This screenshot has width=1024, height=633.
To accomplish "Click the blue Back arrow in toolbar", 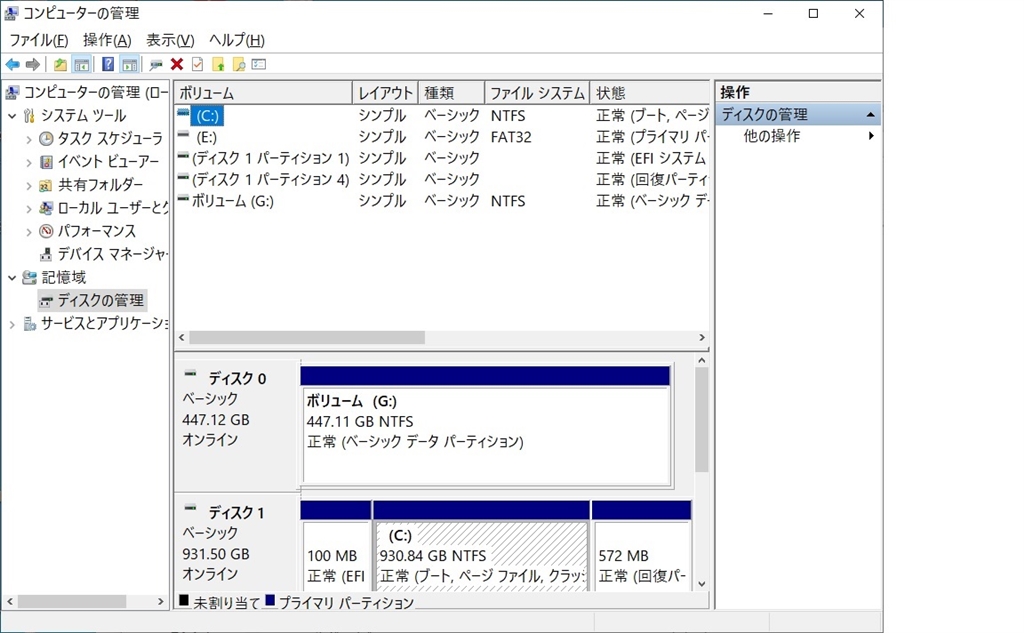I will (x=12, y=64).
